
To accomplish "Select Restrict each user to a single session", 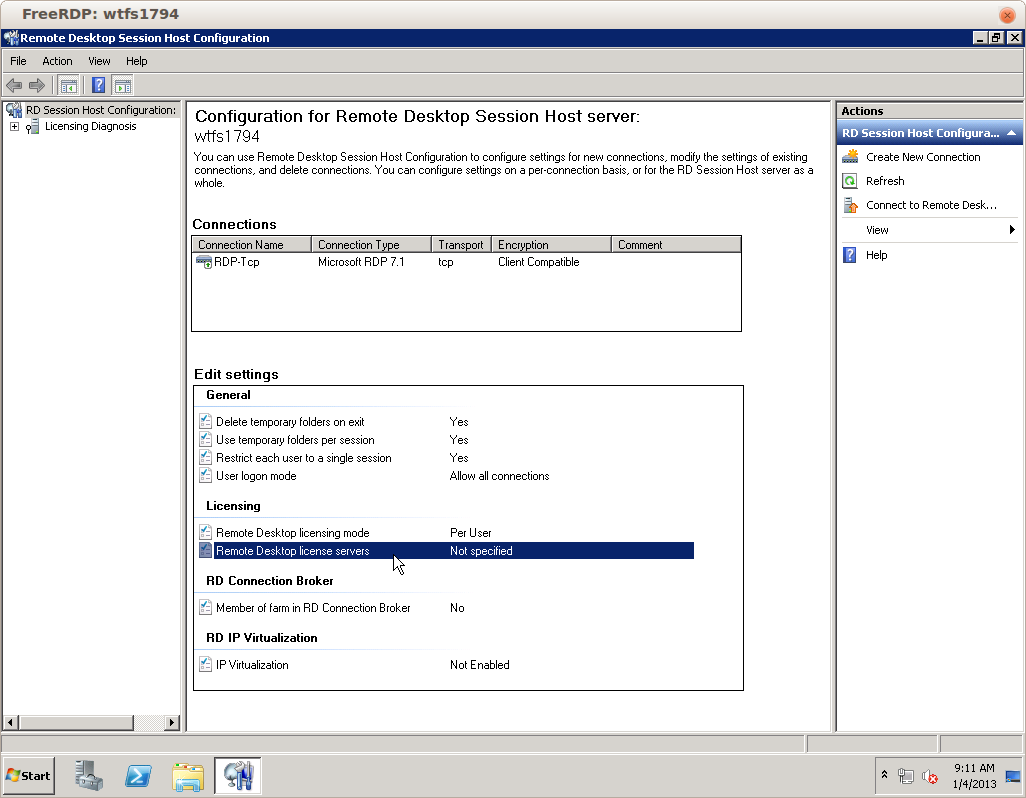I will coord(304,458).
